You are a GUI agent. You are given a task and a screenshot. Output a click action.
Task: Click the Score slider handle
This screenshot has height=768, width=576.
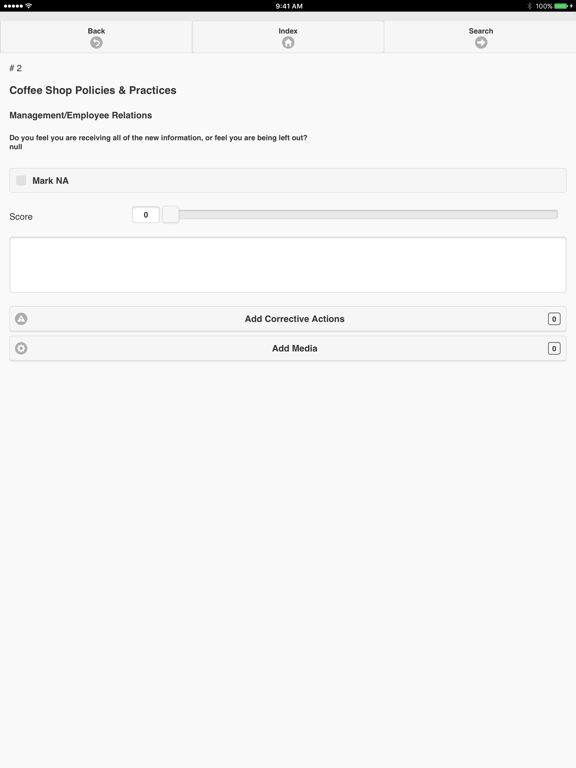pyautogui.click(x=170, y=215)
